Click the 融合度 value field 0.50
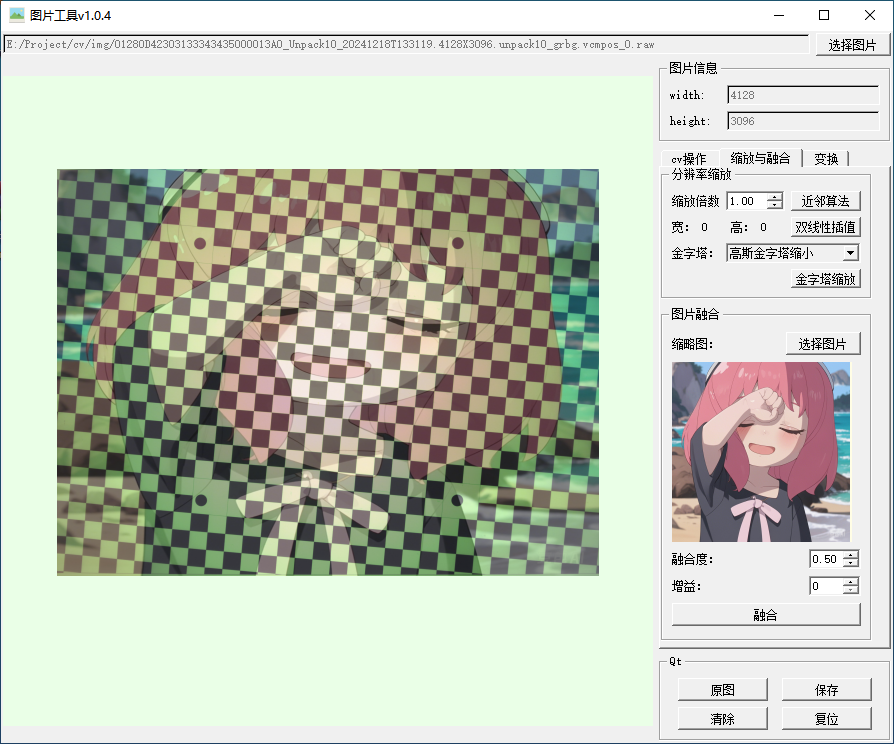The height and width of the screenshot is (744, 894). coord(826,559)
